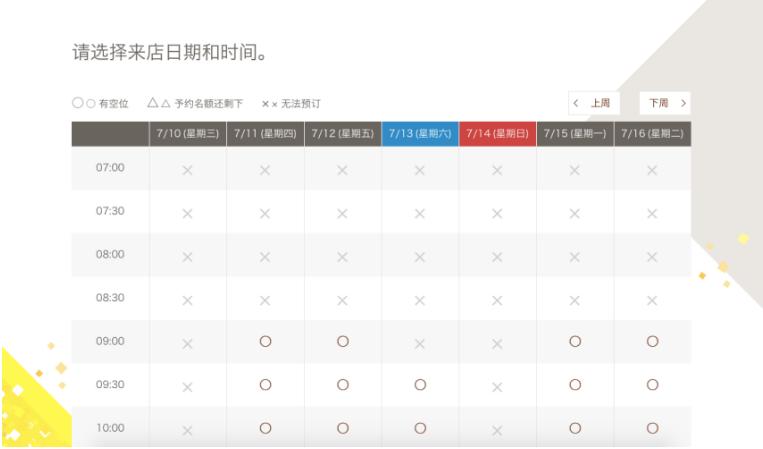
Task: Book available circle at 09:30 on 7/12
Action: coord(343,385)
